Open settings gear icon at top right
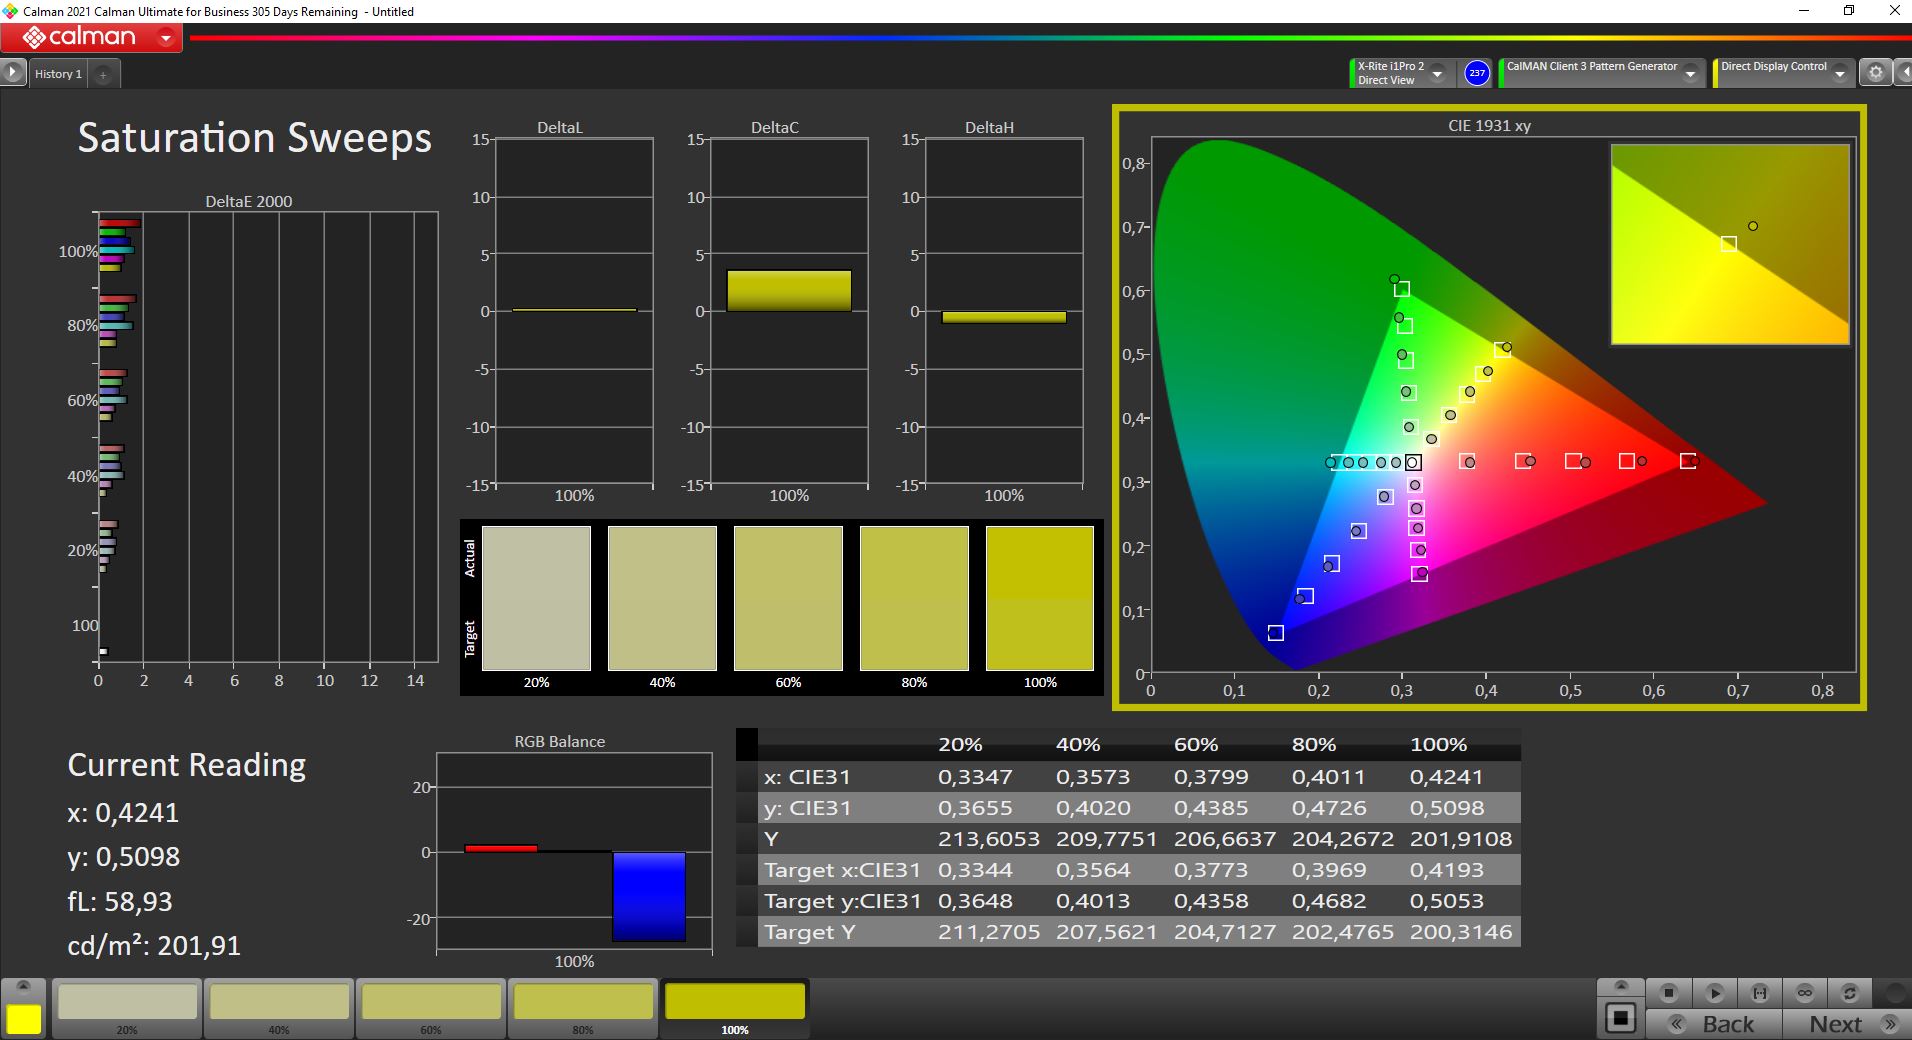This screenshot has height=1040, width=1912. [x=1875, y=73]
